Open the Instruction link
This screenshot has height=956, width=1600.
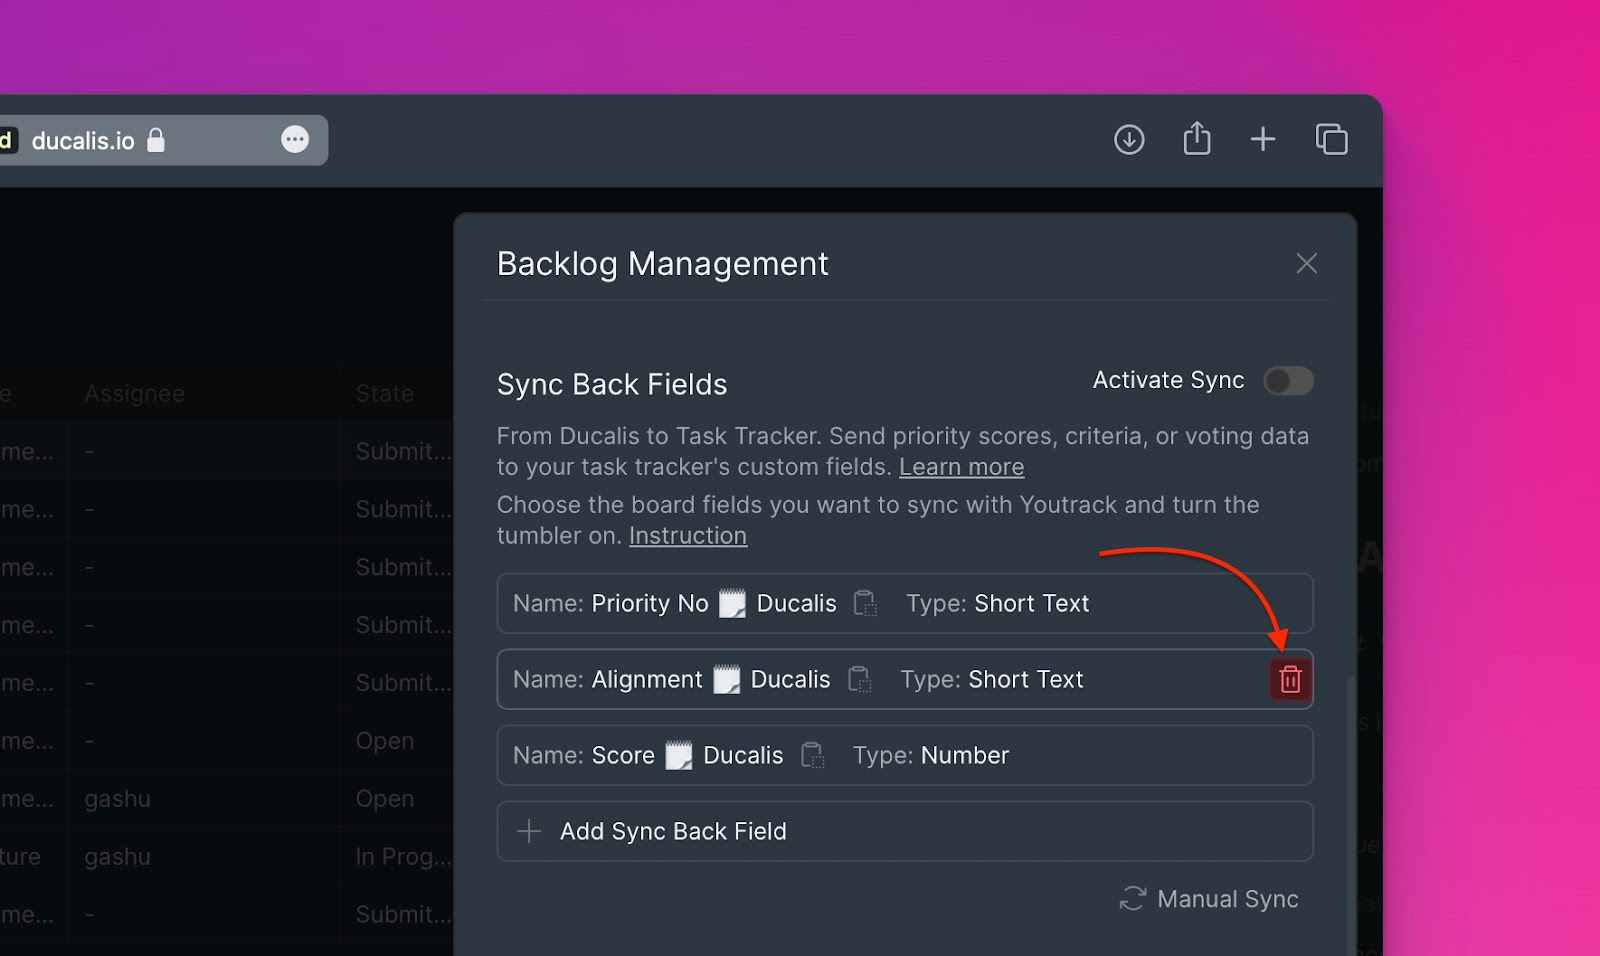click(x=688, y=536)
